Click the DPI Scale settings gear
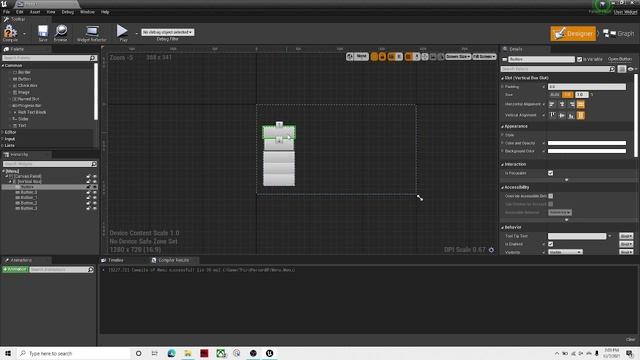Image resolution: width=640 pixels, height=360 pixels. [491, 250]
